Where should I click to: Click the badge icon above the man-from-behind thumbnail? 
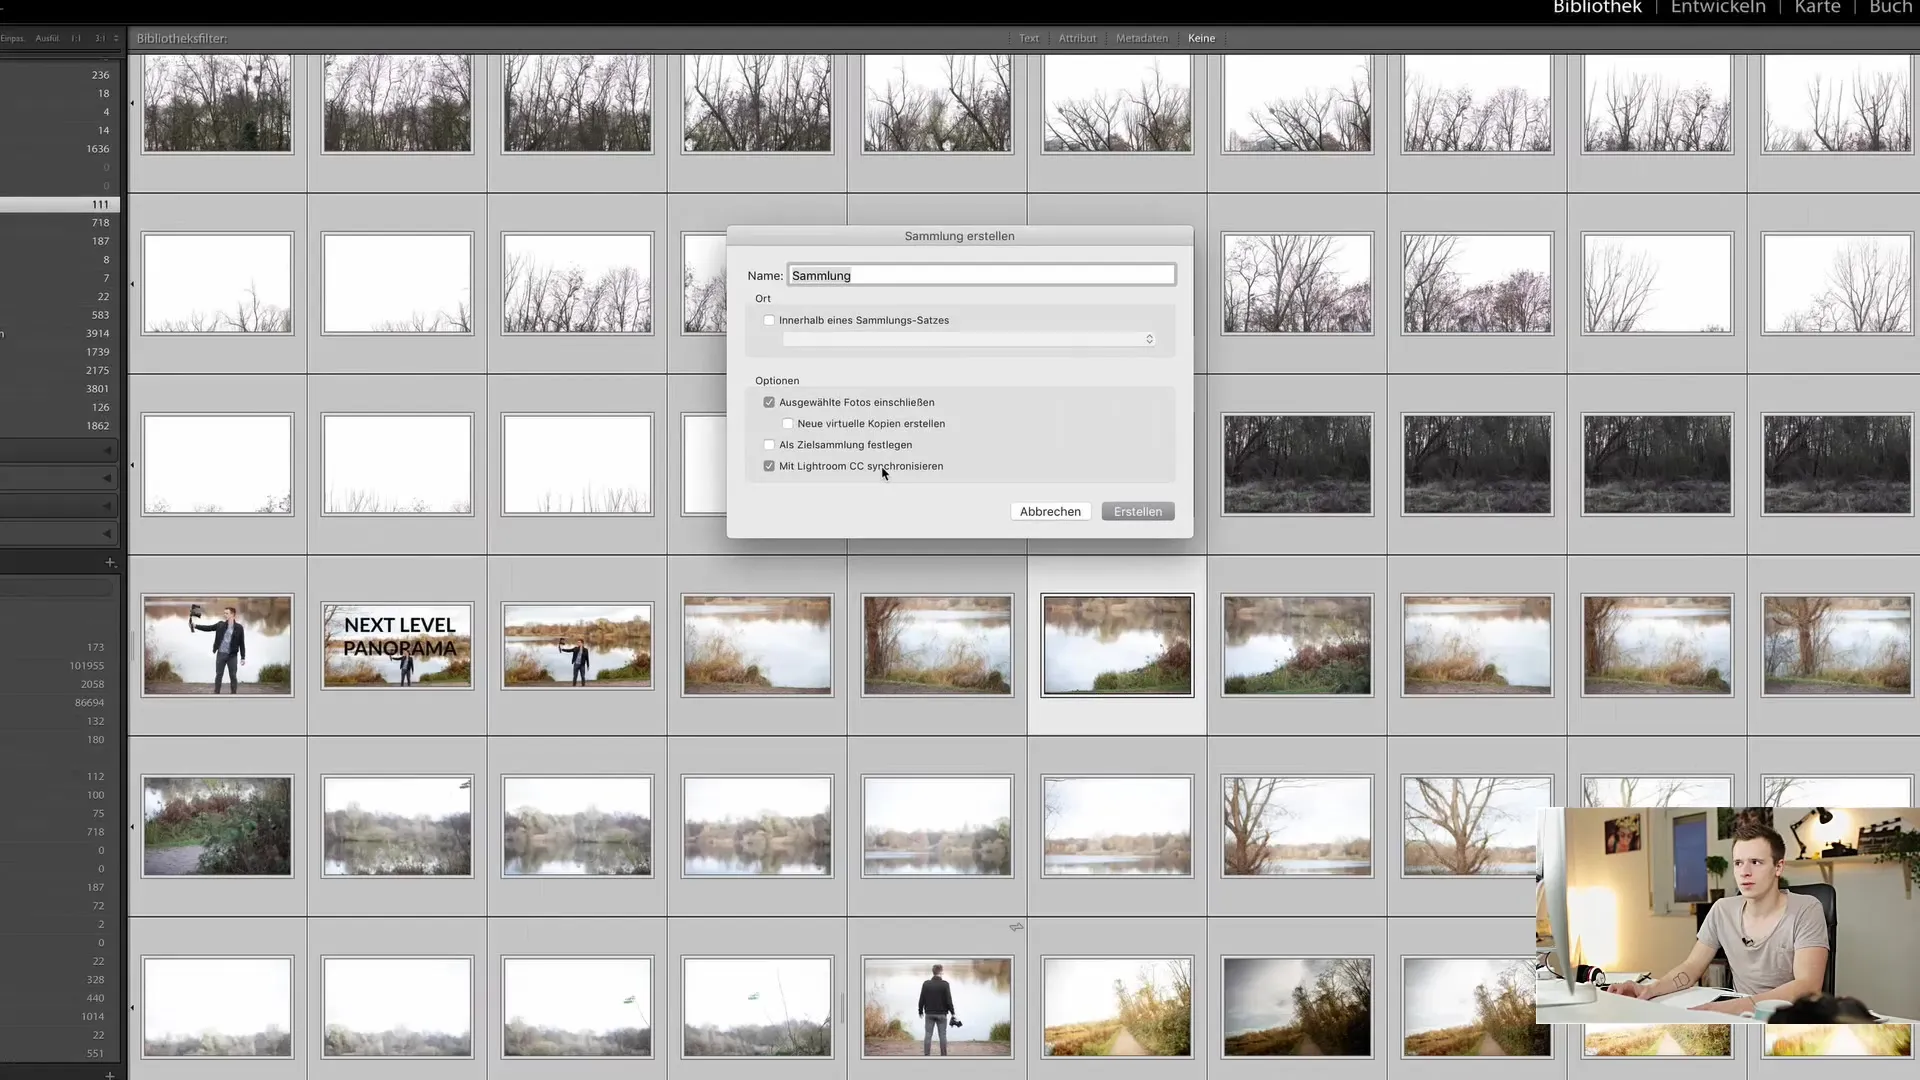point(1016,928)
